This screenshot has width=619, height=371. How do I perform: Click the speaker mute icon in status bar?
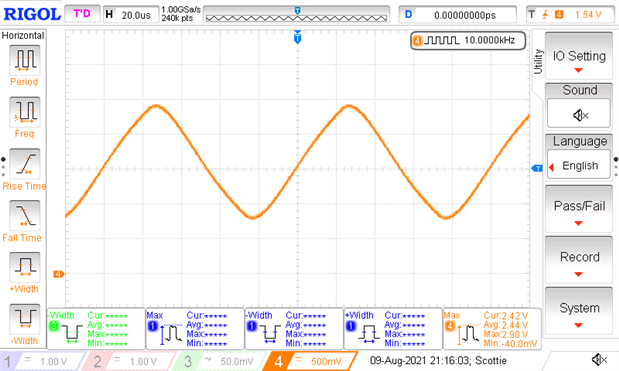599,360
